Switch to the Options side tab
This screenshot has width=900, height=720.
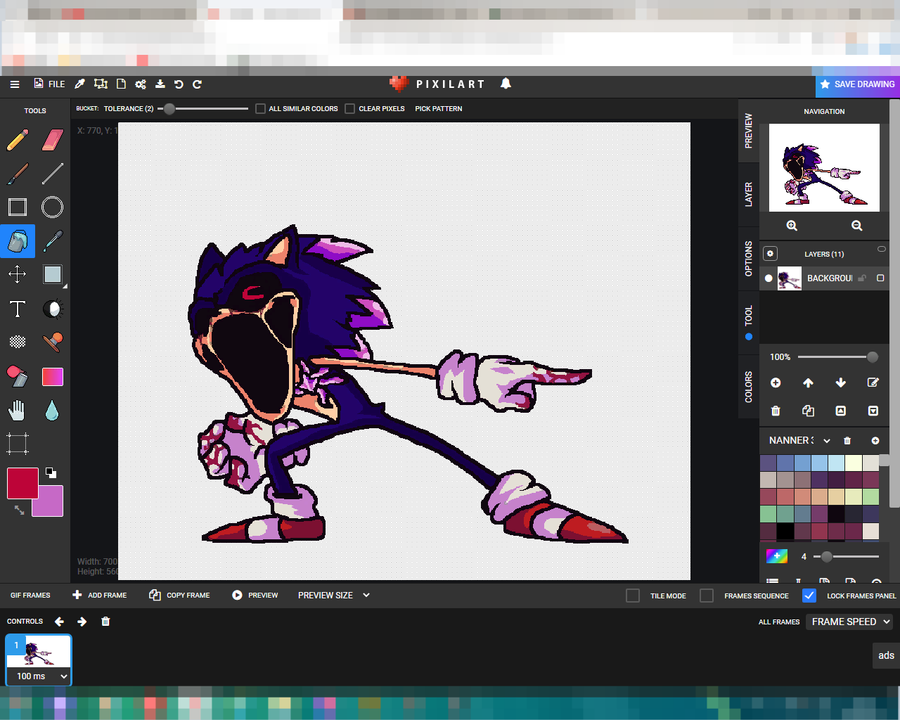(x=748, y=258)
